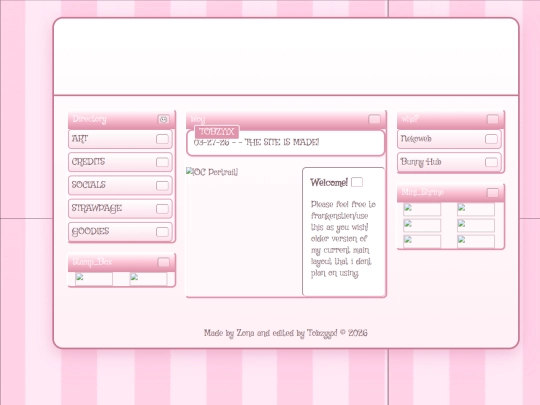Click the icon in the Blog header
The height and width of the screenshot is (405, 540).
click(374, 119)
